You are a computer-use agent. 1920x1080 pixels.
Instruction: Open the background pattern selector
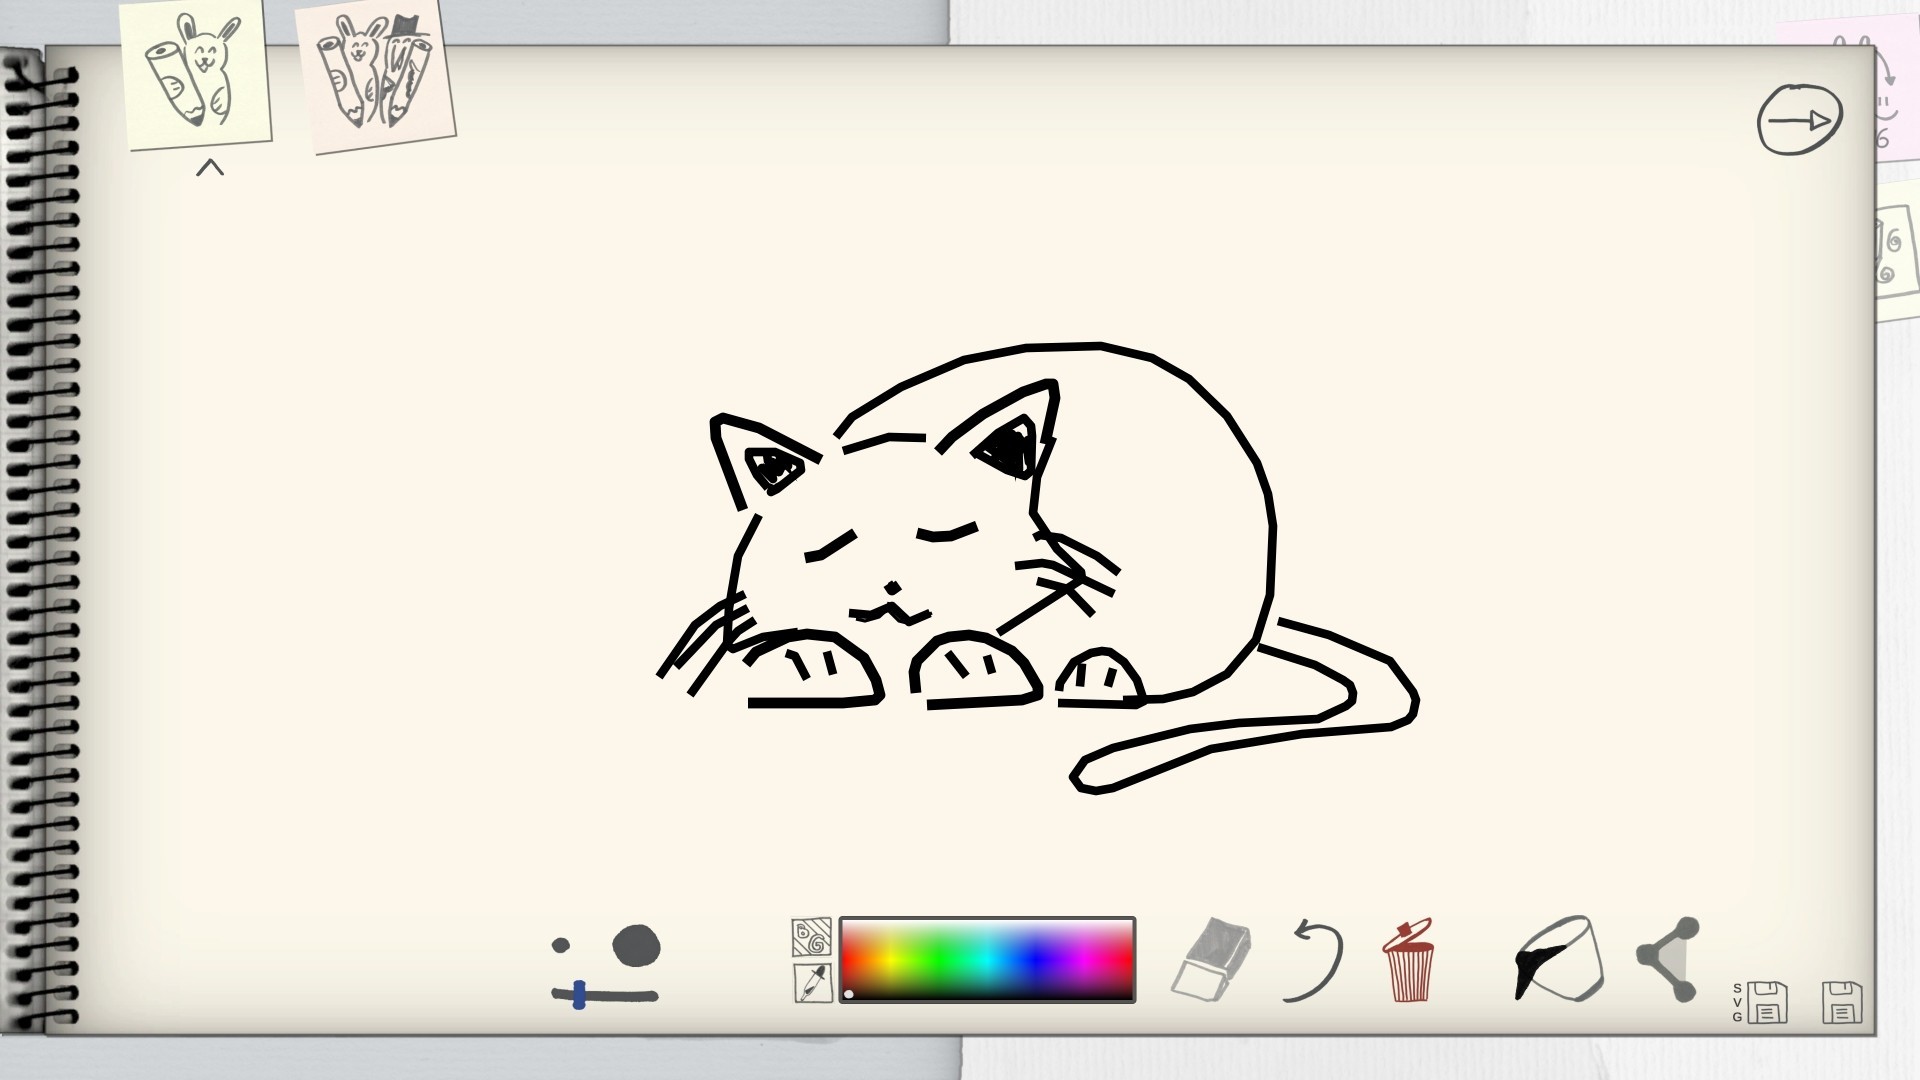point(812,938)
